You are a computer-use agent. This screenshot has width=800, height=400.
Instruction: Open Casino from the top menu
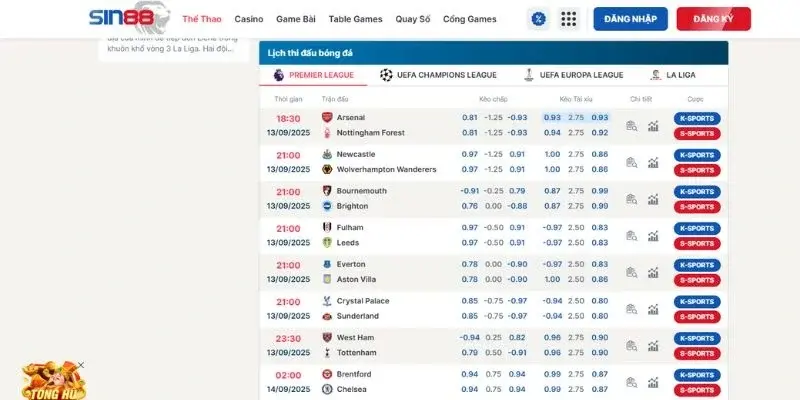click(249, 19)
